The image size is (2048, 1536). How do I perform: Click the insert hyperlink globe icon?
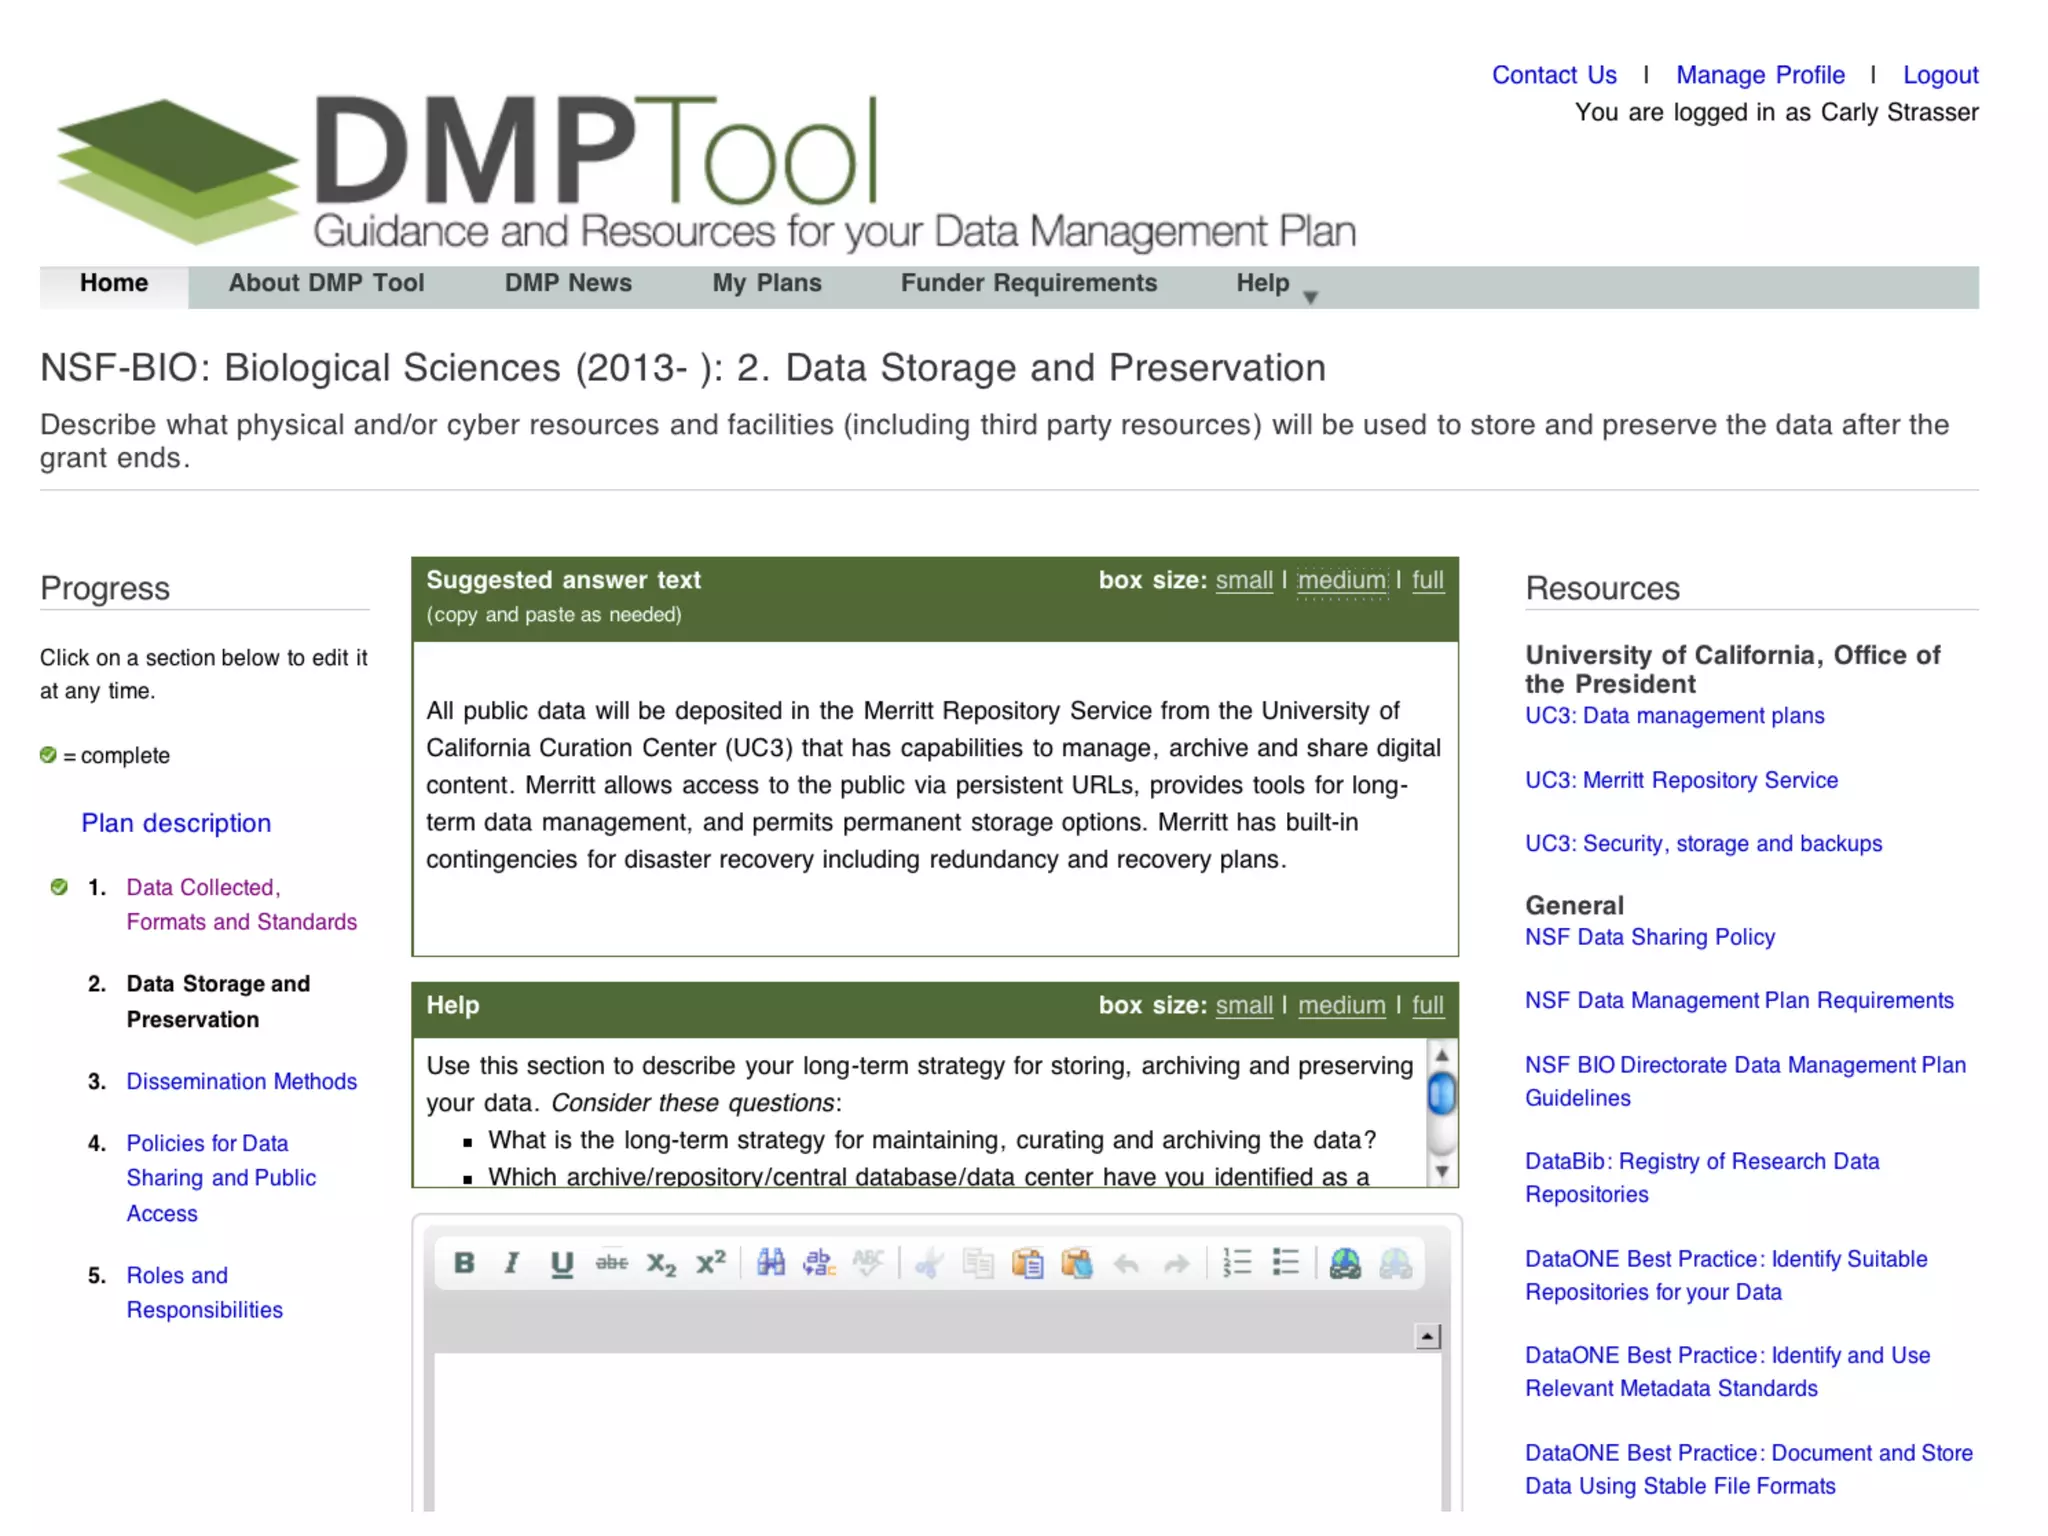click(x=1345, y=1263)
